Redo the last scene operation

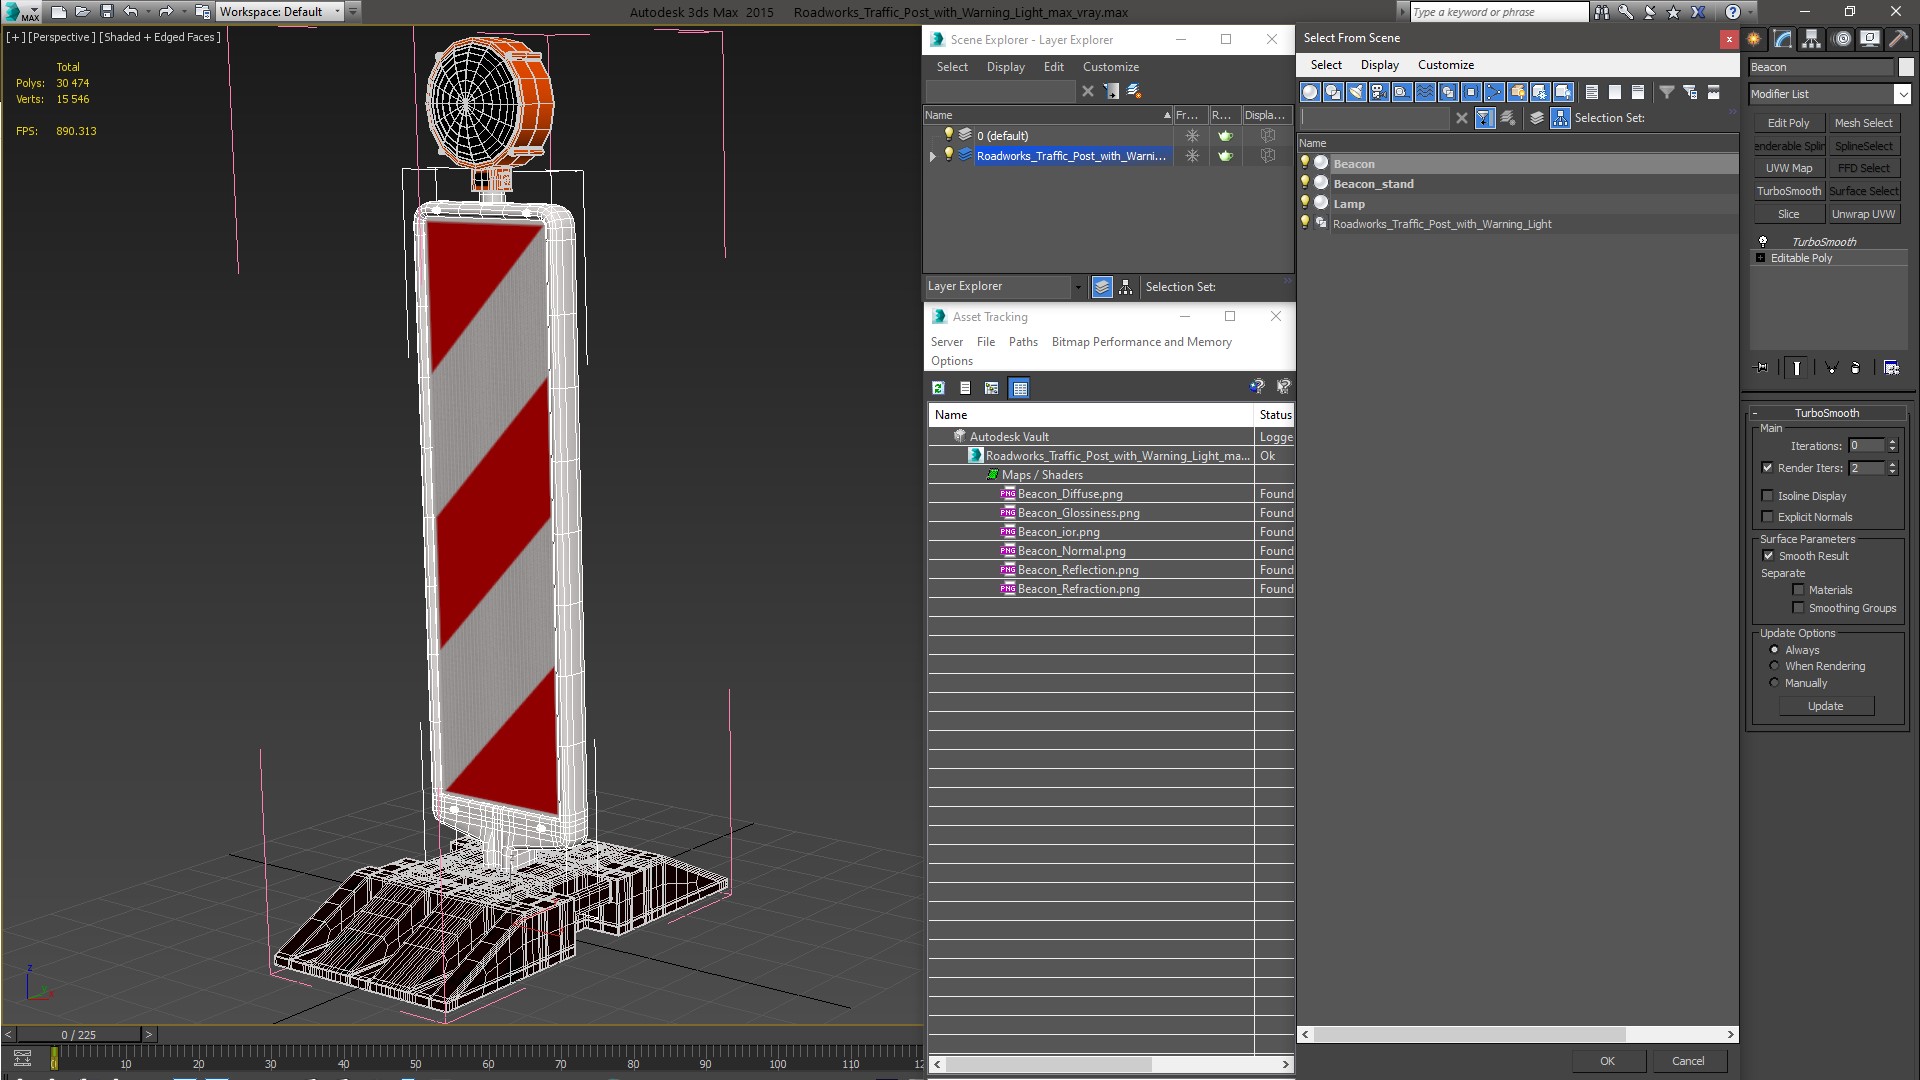pos(166,12)
